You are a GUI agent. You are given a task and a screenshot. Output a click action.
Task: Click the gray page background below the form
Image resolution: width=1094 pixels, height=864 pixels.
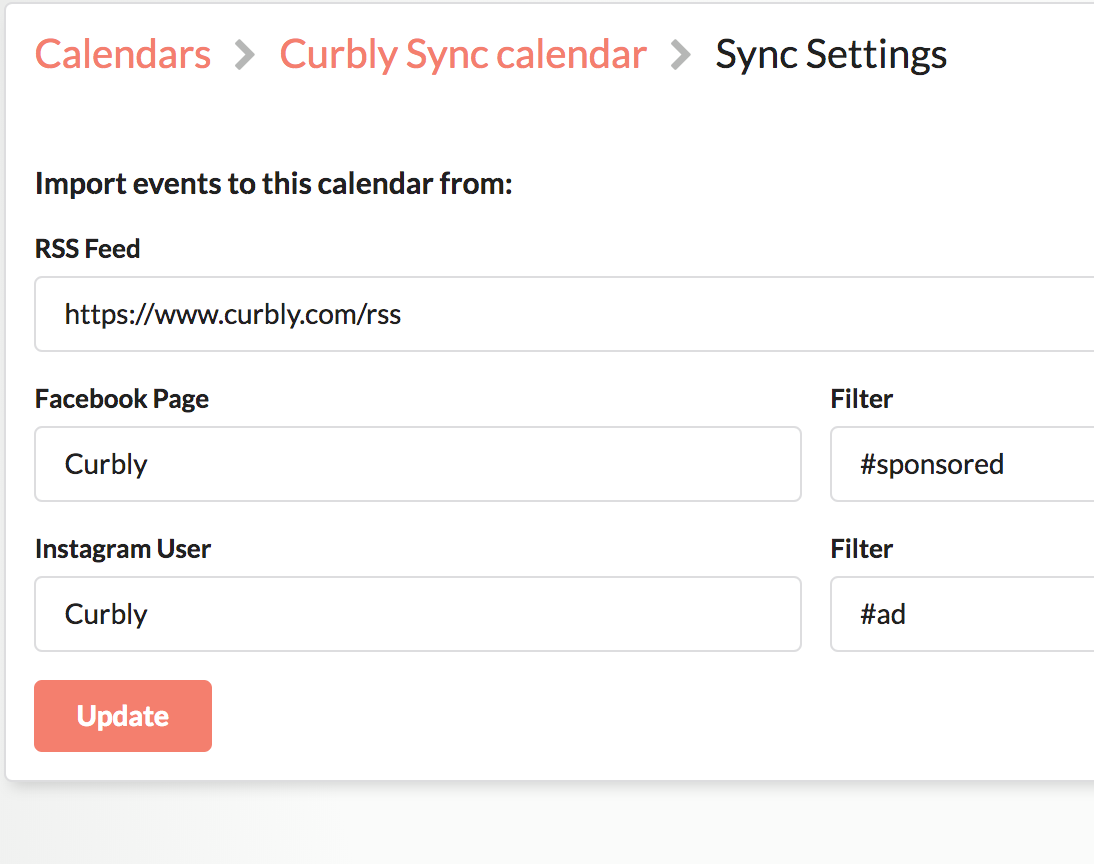547,825
